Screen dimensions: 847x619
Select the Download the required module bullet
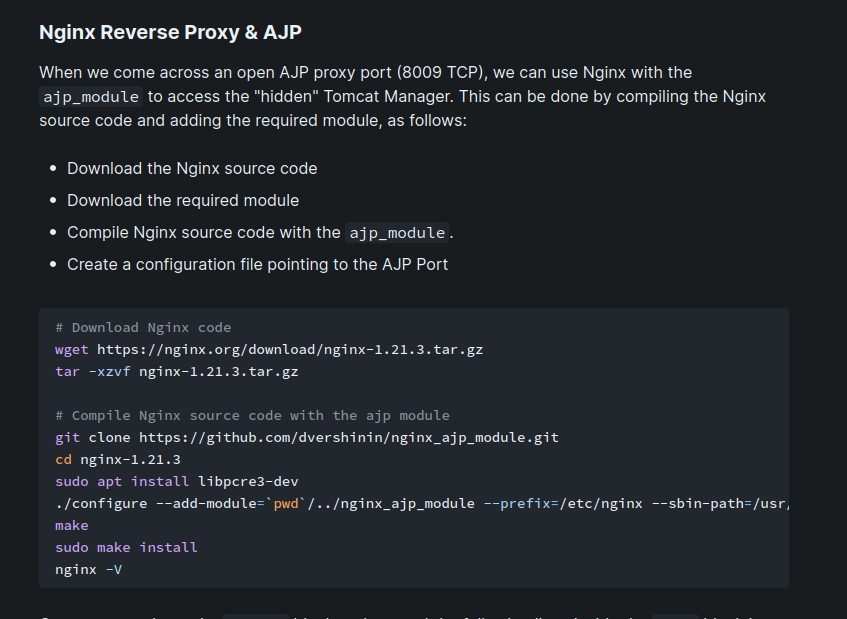click(183, 200)
